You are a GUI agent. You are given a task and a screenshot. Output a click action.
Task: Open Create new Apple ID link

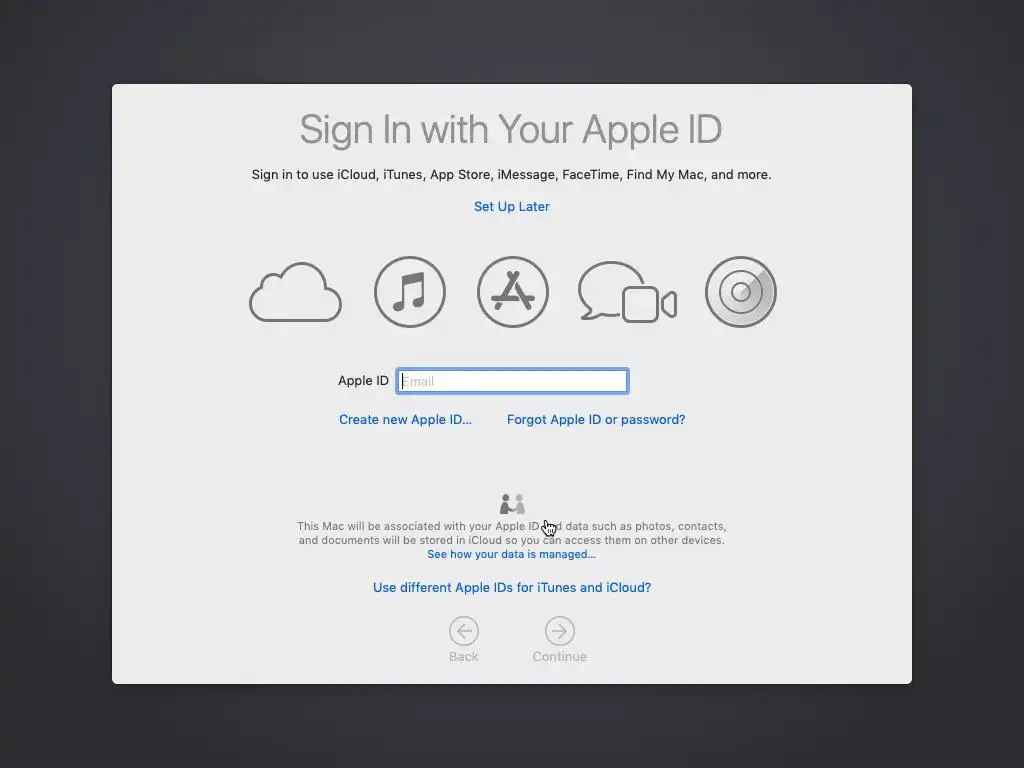point(405,419)
